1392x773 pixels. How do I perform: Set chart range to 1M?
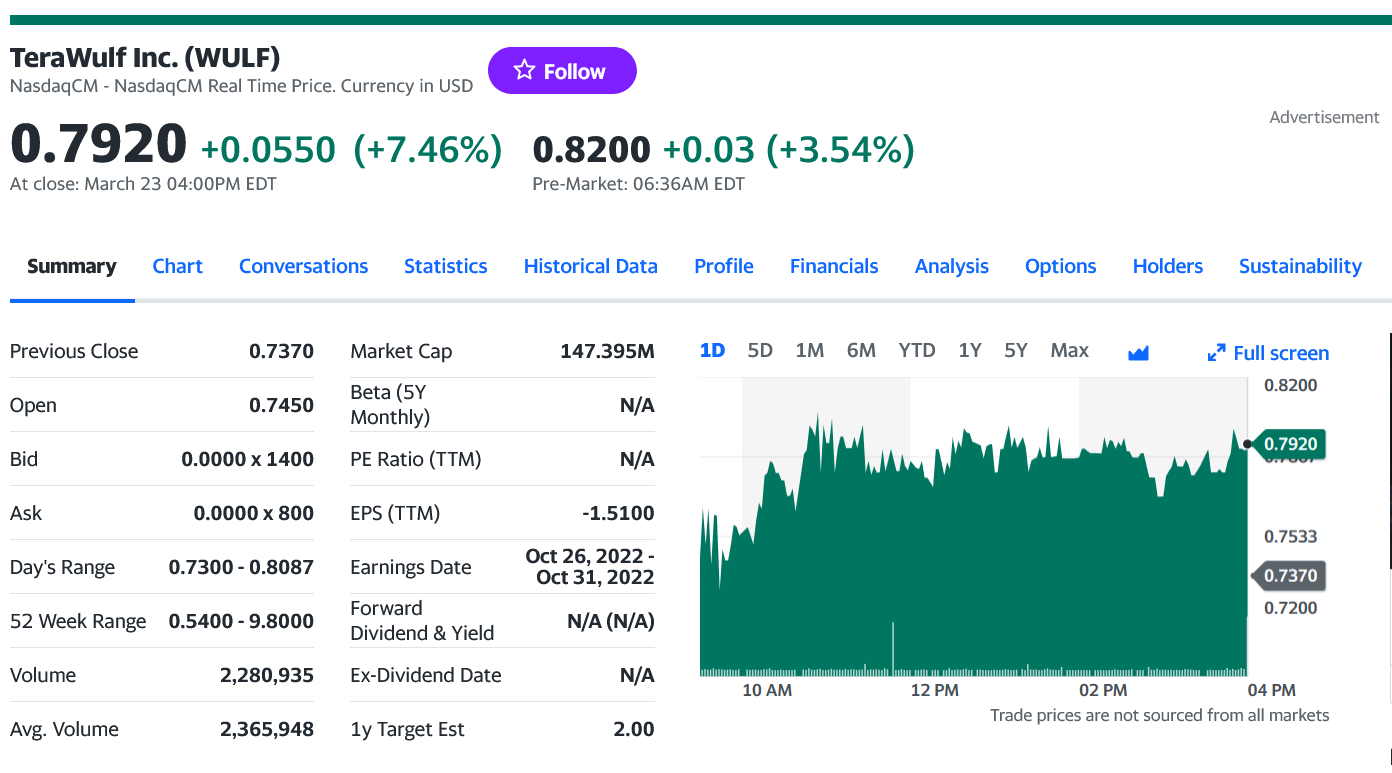click(809, 350)
